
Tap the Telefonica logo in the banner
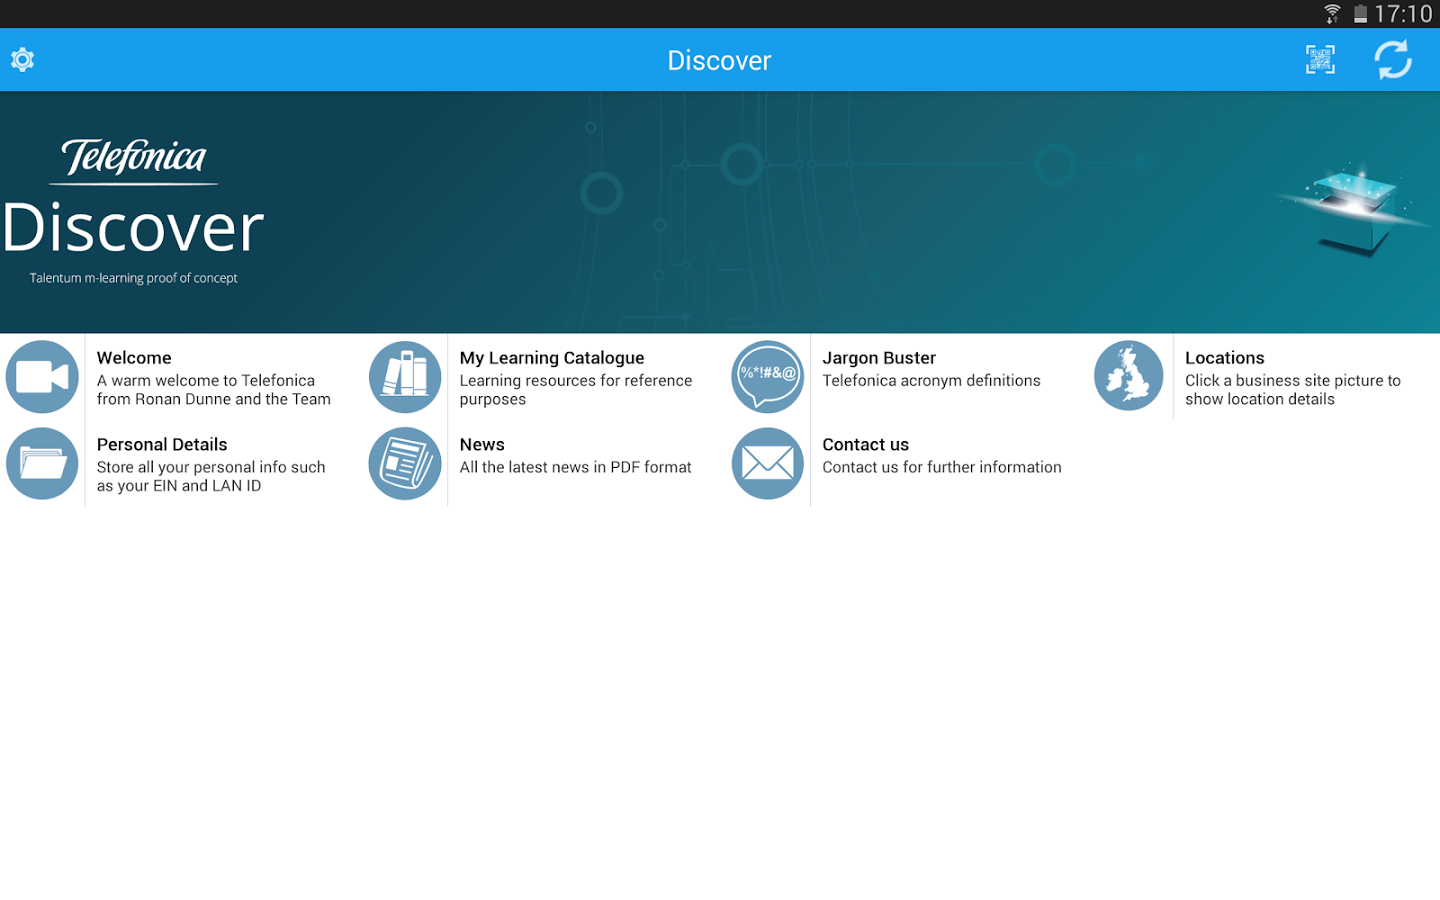[x=134, y=160]
